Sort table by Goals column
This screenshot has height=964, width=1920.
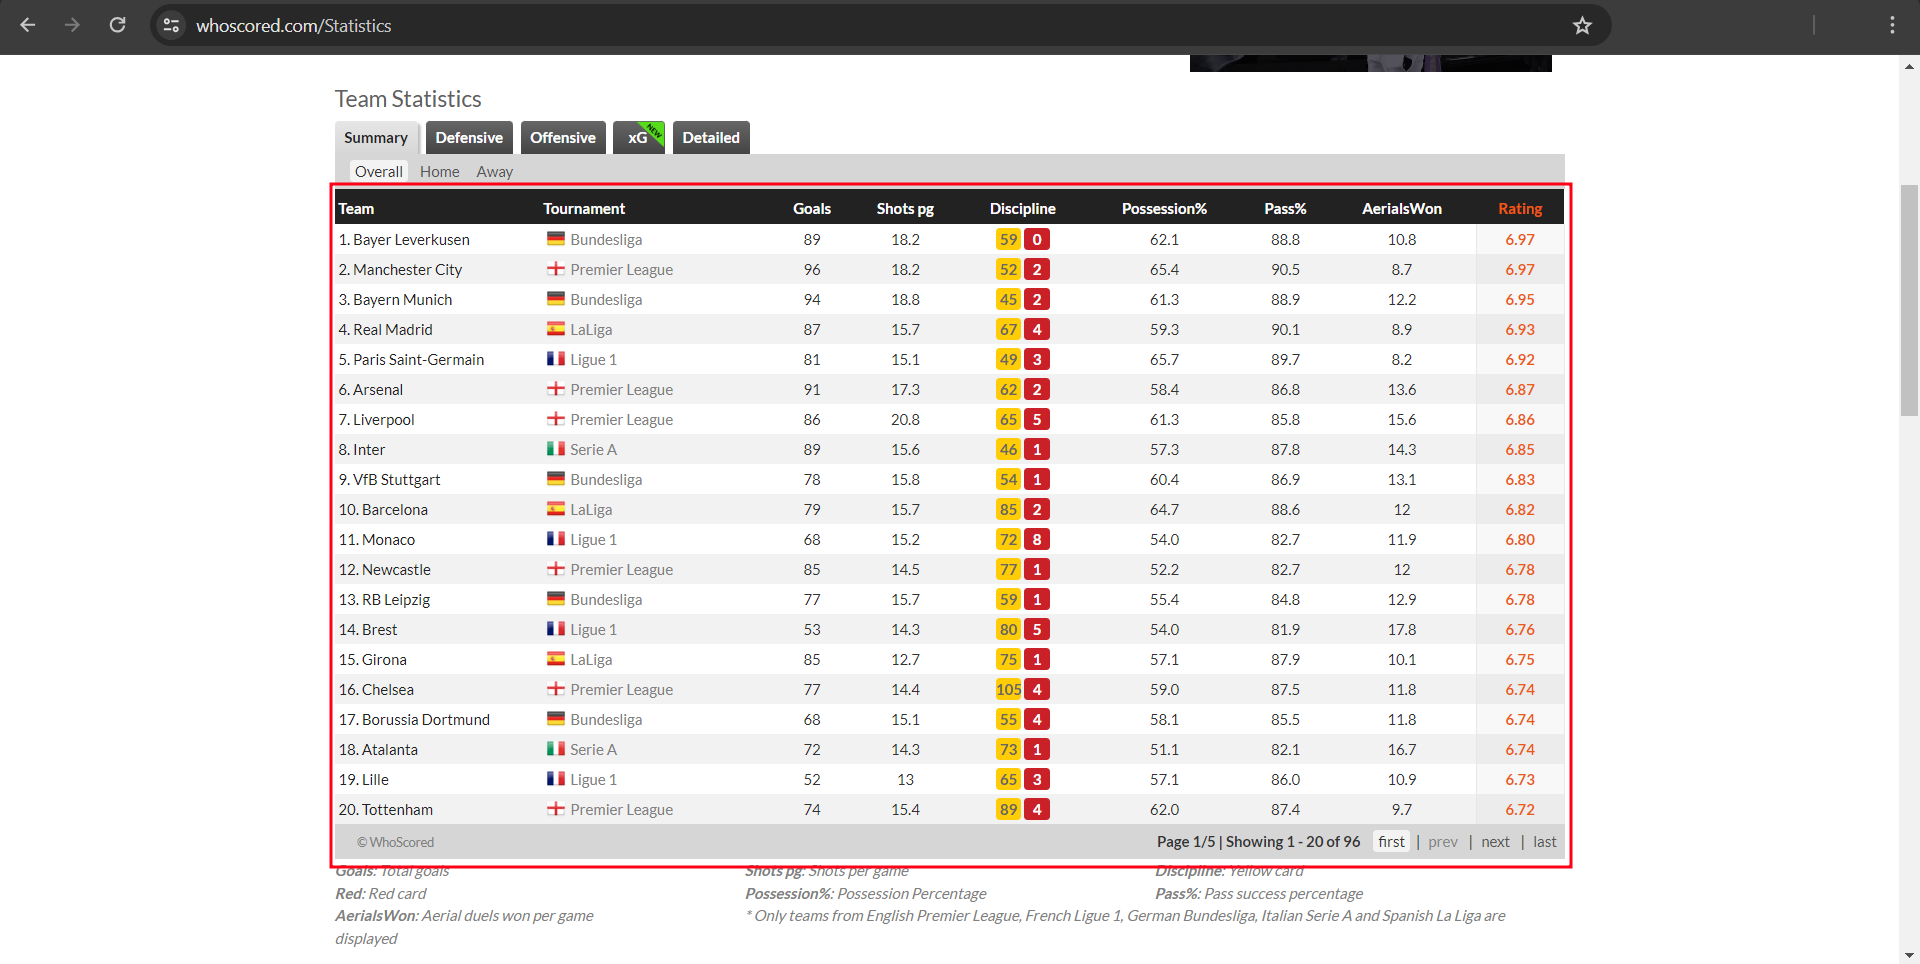(812, 209)
